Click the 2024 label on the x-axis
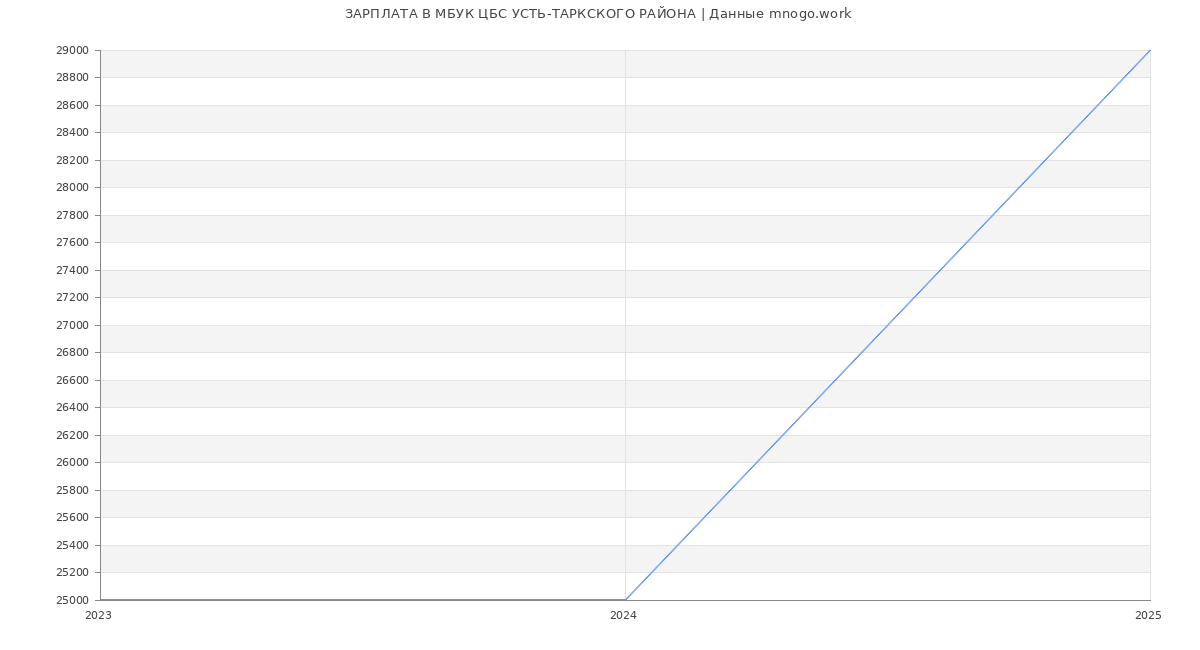This screenshot has width=1200, height=650. [623, 616]
